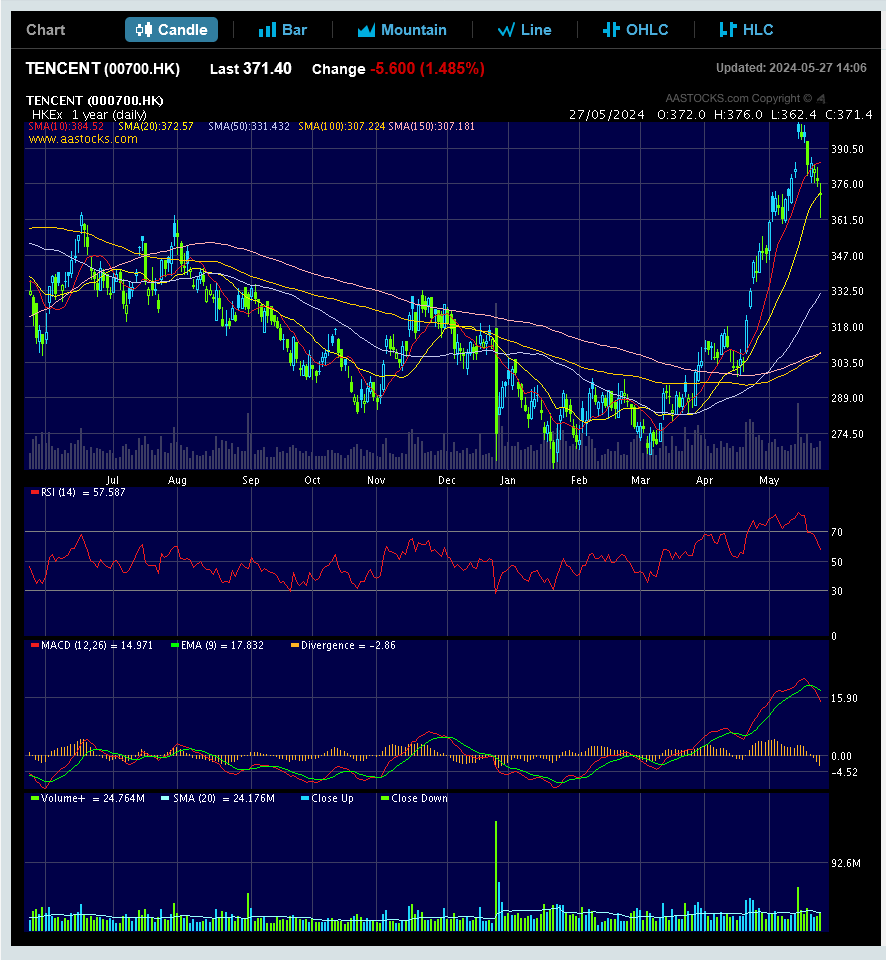Click the green EMA (9) legend color marker
This screenshot has height=960, width=886.
coord(175,645)
